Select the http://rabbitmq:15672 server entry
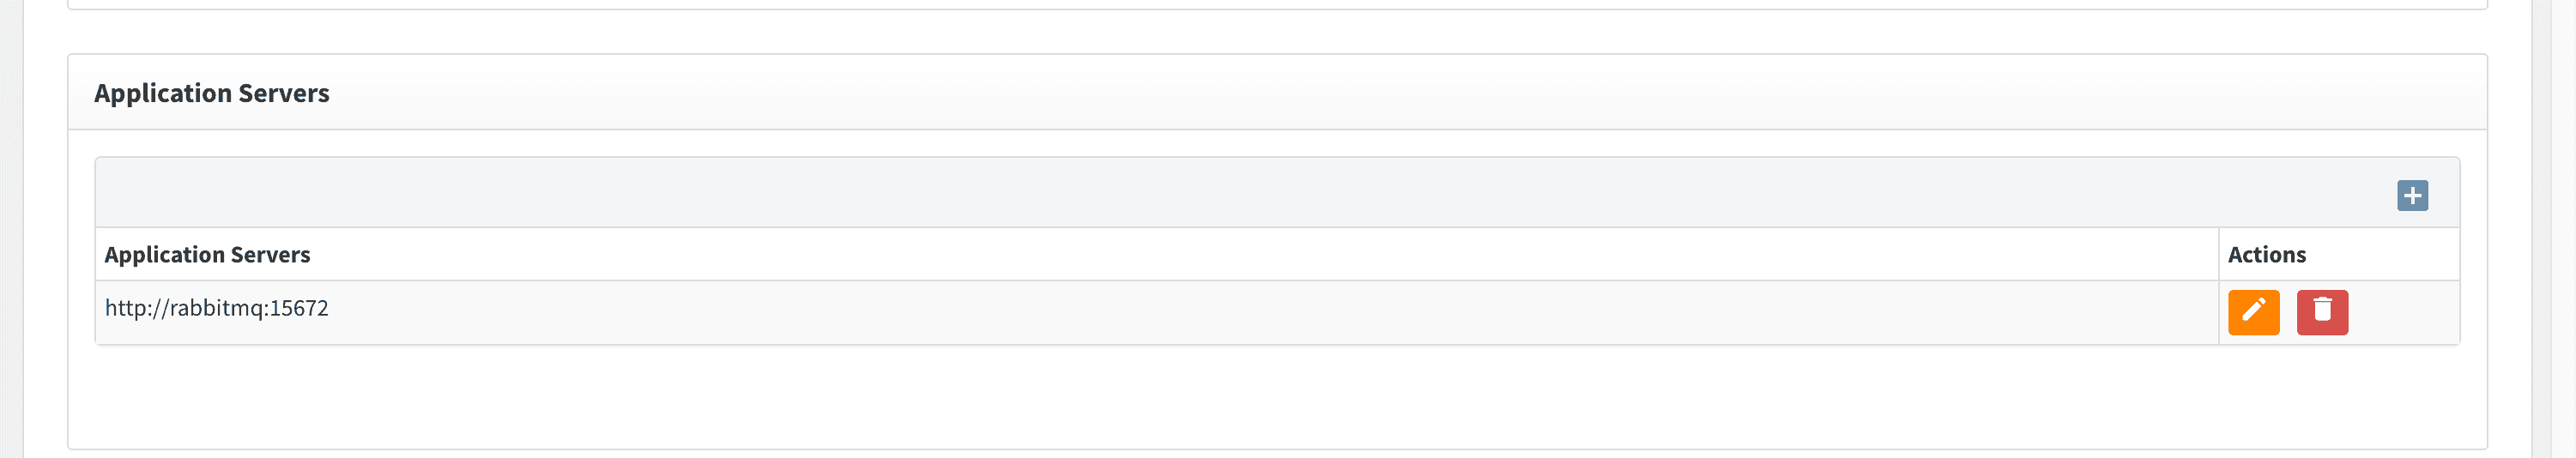The height and width of the screenshot is (458, 2576). coord(217,308)
